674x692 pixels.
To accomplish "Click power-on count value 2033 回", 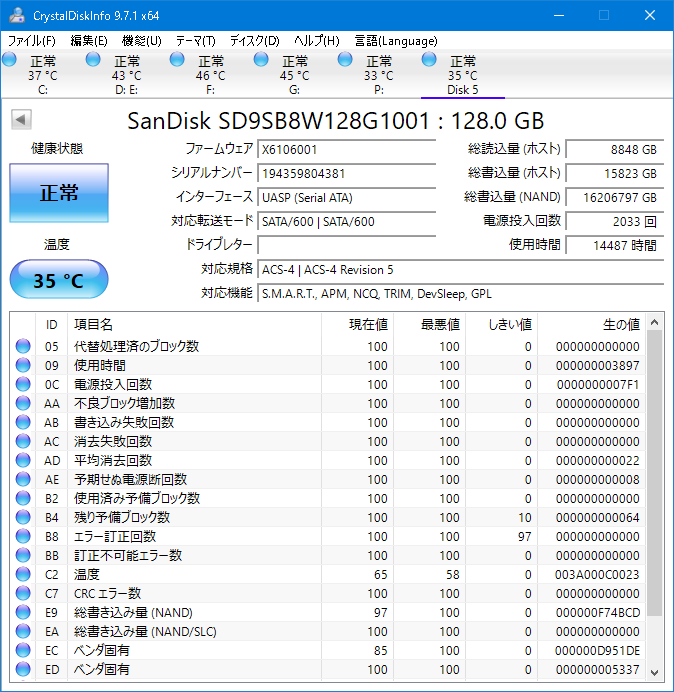I will (614, 222).
